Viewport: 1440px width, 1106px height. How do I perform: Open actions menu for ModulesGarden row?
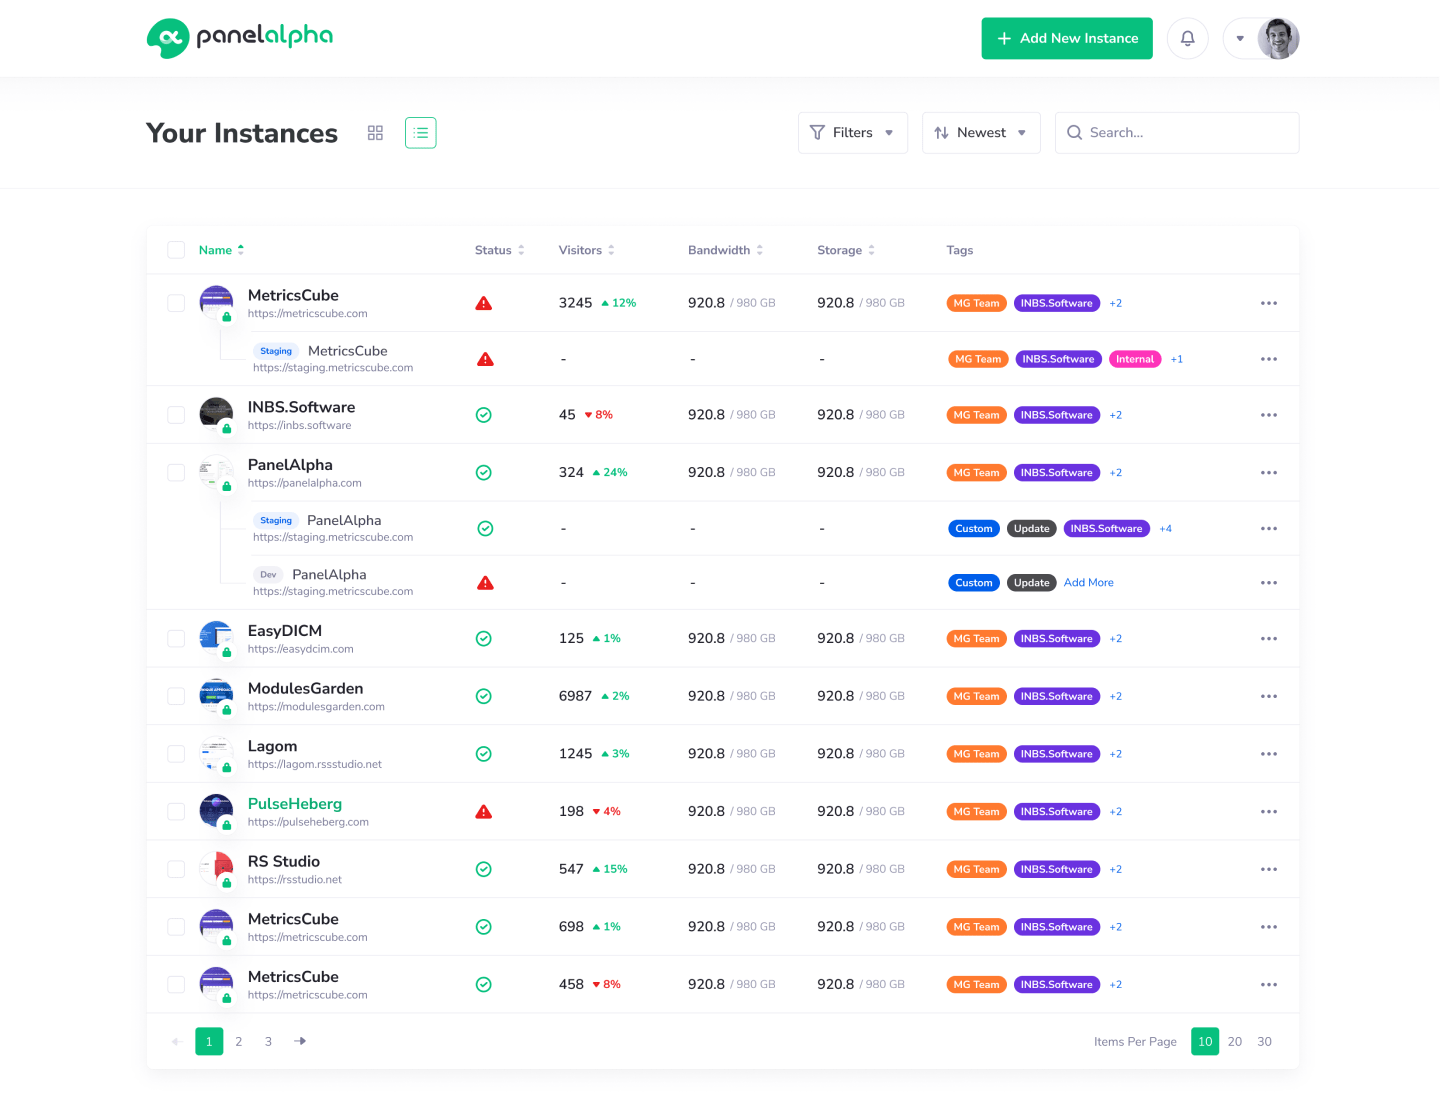tap(1269, 696)
